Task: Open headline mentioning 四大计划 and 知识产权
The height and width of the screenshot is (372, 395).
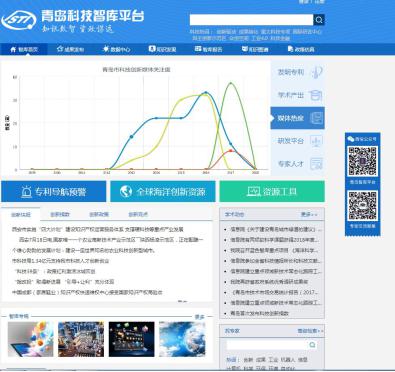Action: (98, 229)
